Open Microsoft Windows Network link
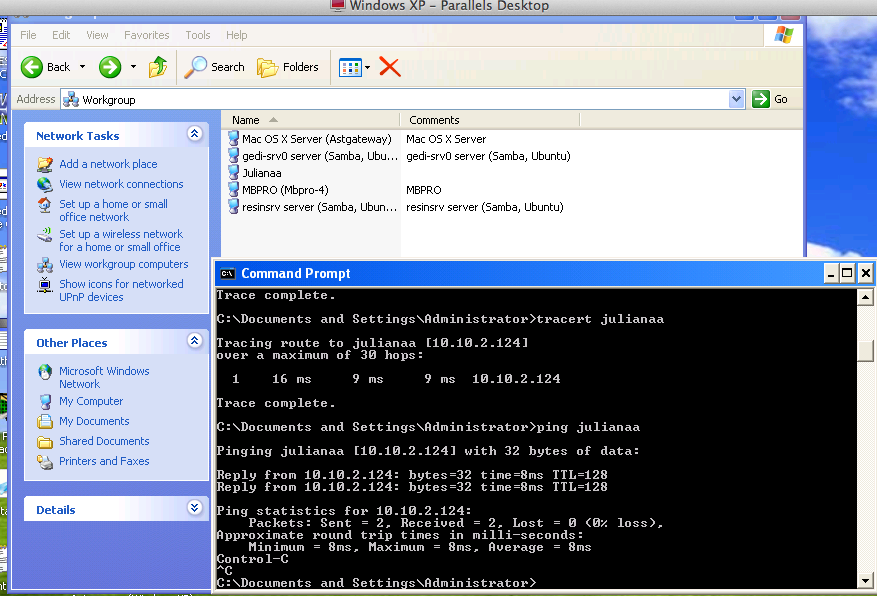Image resolution: width=877 pixels, height=596 pixels. click(104, 377)
